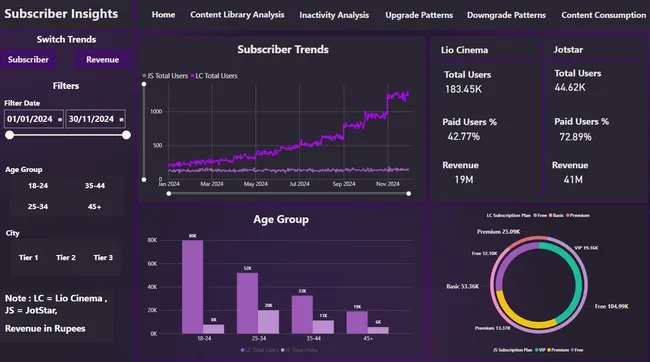Viewport: 650px width, 362px height.
Task: Click top handle of vertical zoom slider
Action: (144, 84)
